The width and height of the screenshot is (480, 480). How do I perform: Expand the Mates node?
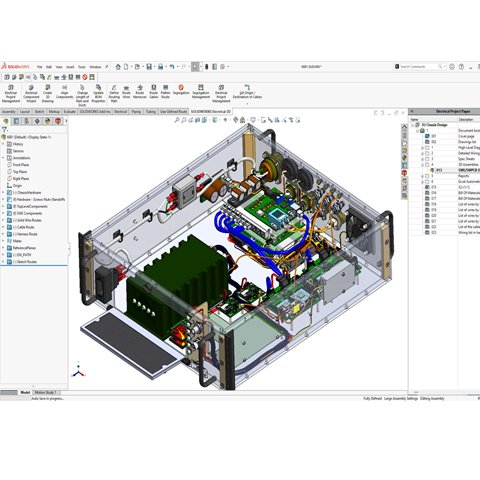pyautogui.click(x=4, y=241)
